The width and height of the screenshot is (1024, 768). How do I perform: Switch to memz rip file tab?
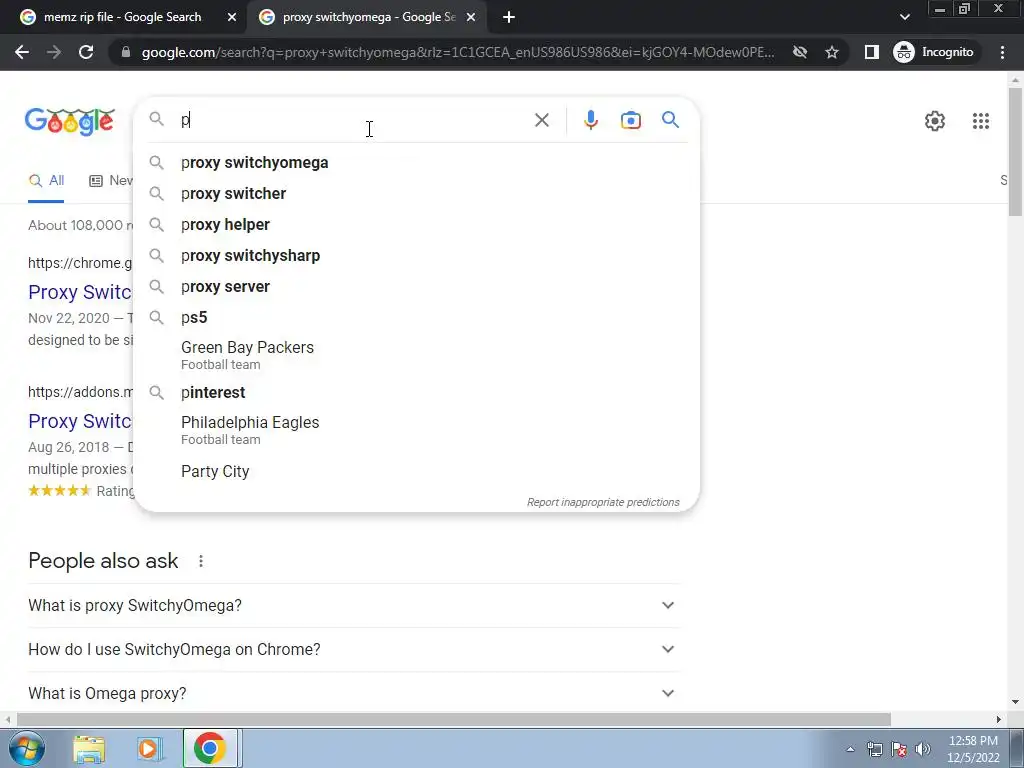122,17
